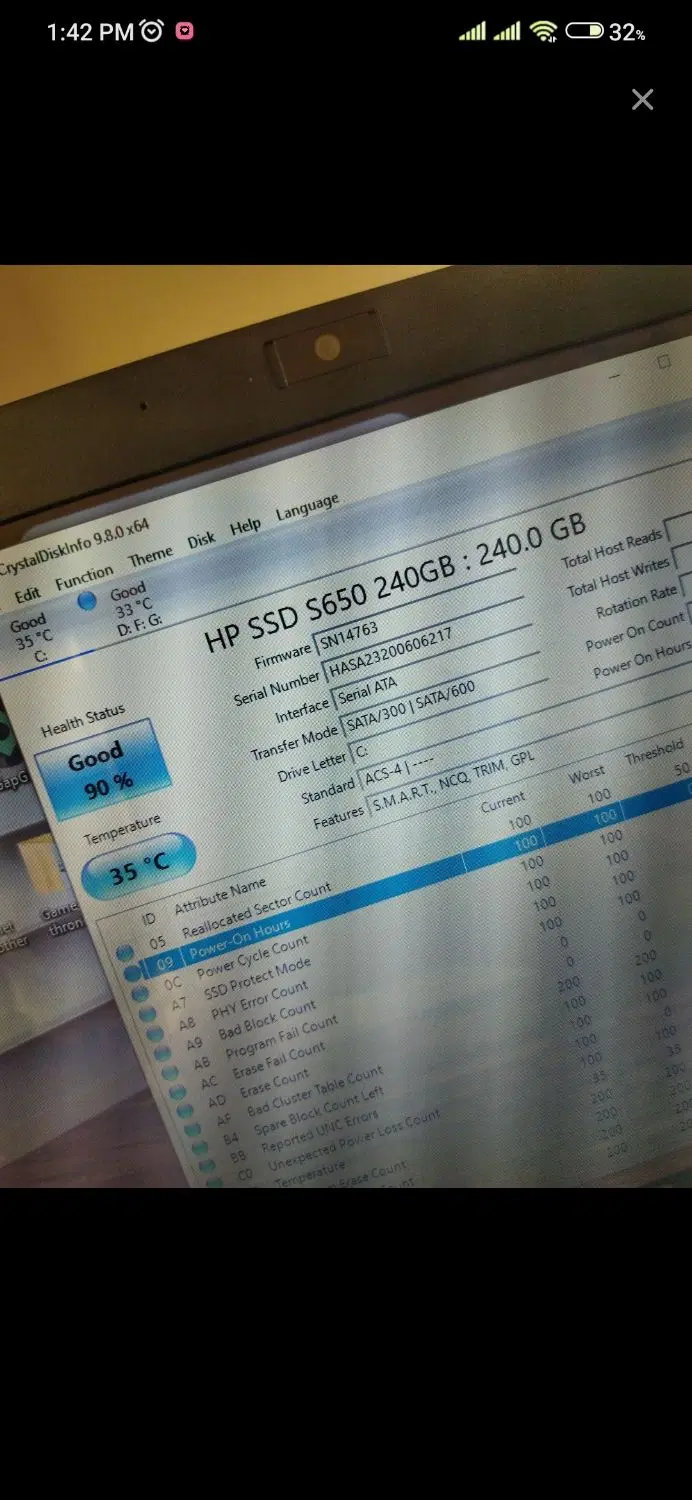Click the Power On Count label
This screenshot has height=1500, width=692.
pos(634,631)
